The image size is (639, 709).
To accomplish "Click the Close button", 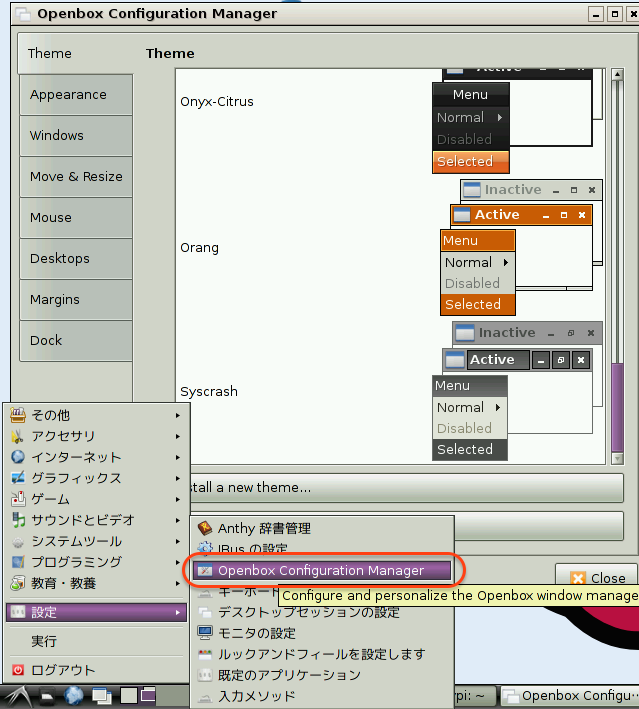I will pos(596,578).
